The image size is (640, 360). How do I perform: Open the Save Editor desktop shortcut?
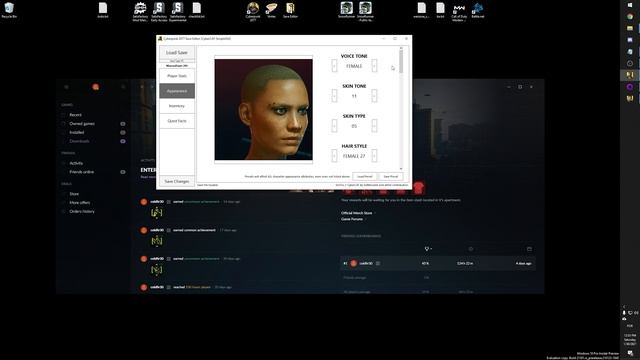(x=290, y=10)
